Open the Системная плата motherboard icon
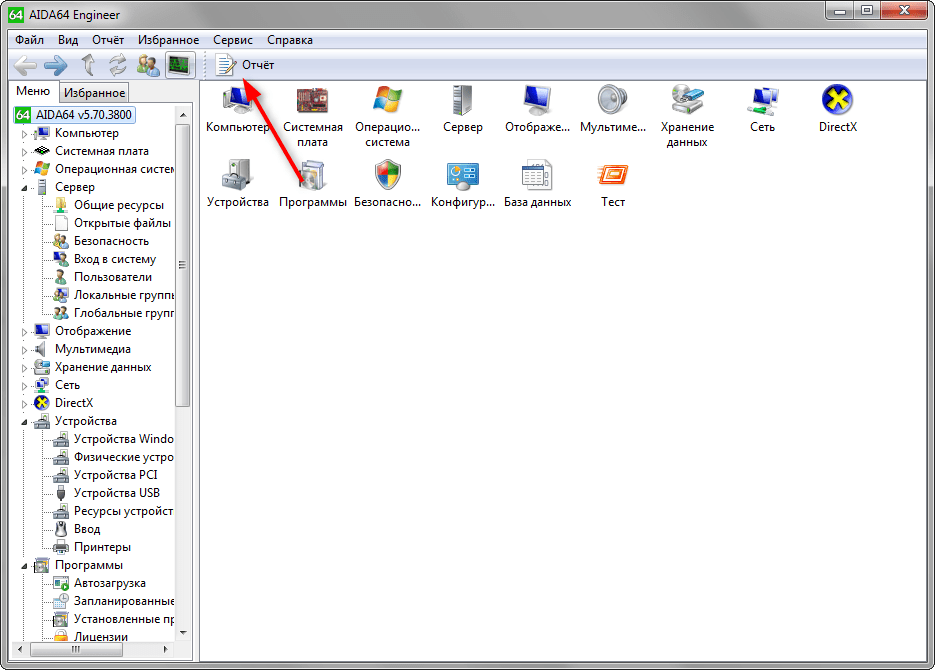This screenshot has height=670, width=935. 312,116
